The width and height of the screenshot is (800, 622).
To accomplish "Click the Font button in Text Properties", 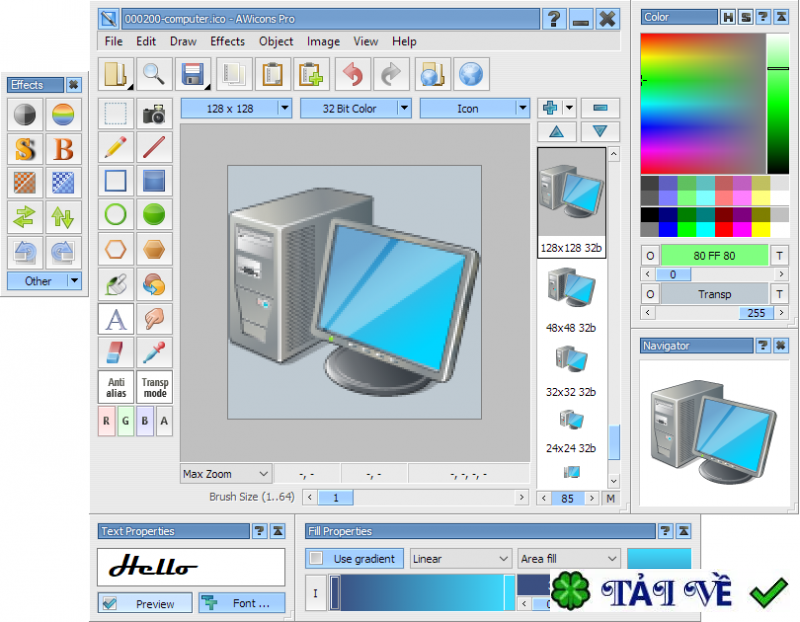I will coord(242,603).
